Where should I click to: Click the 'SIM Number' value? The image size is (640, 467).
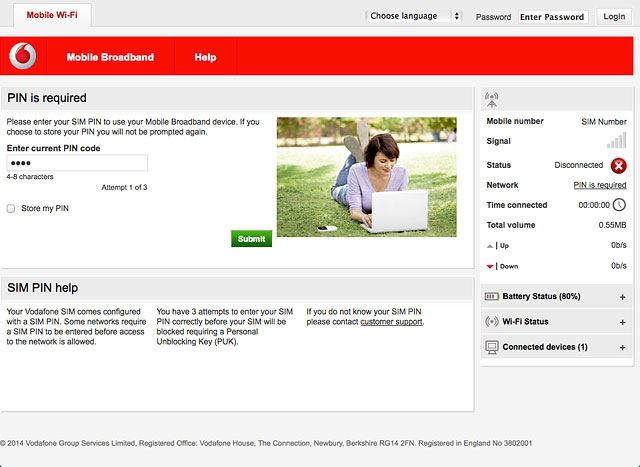pyautogui.click(x=604, y=122)
